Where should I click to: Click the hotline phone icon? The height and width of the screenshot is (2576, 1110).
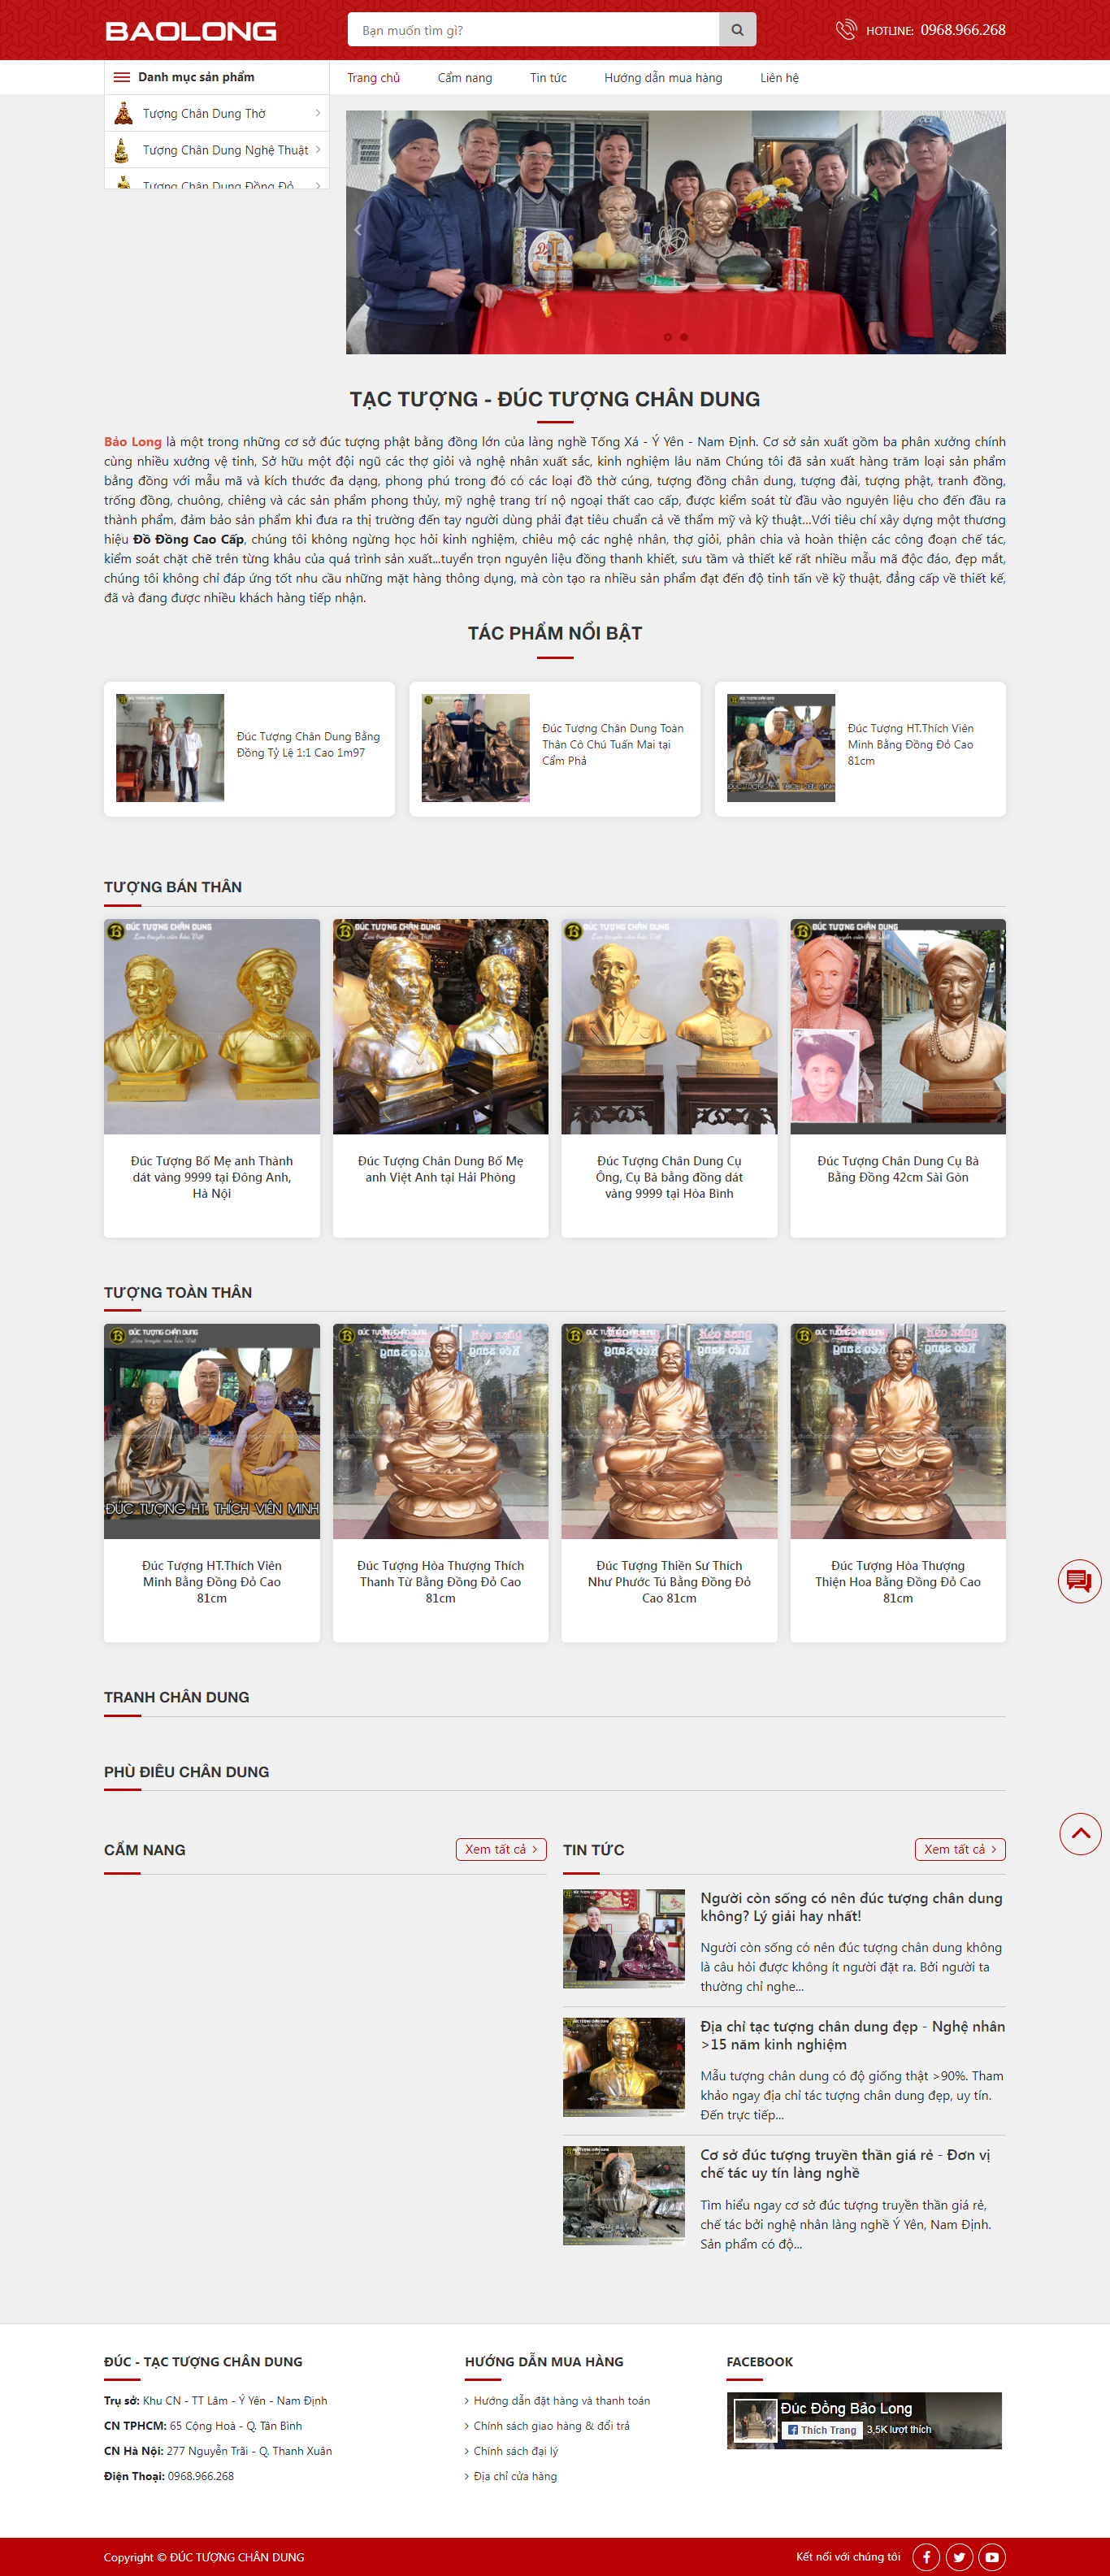pyautogui.click(x=845, y=30)
